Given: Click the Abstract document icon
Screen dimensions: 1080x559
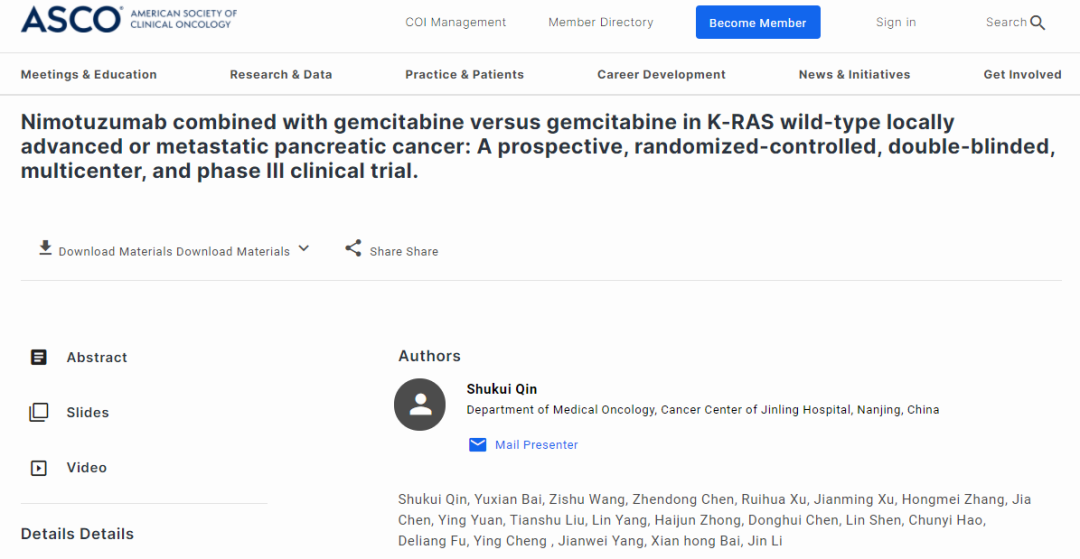Looking at the screenshot, I should click(x=39, y=357).
